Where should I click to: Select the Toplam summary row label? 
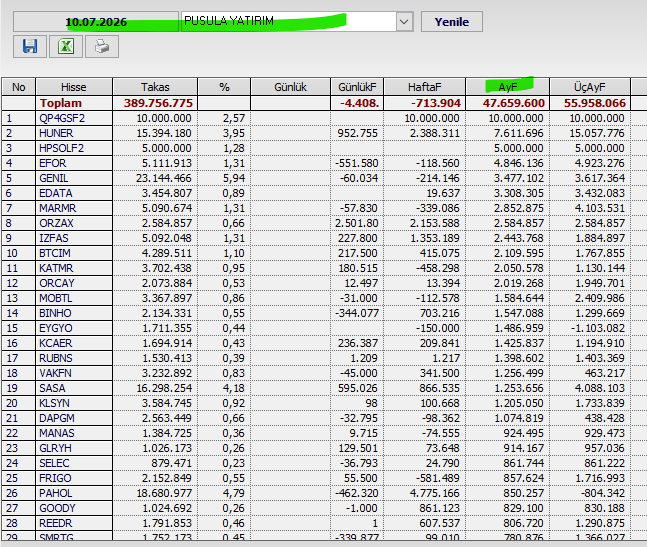point(61,103)
